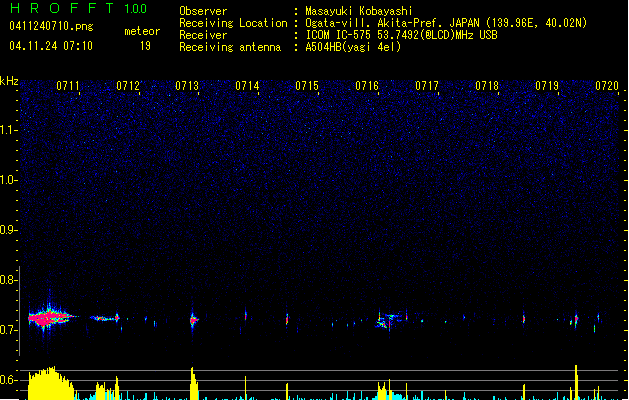
Task: Click observer name Masayuki Kobayashi
Action: [x=359, y=11]
